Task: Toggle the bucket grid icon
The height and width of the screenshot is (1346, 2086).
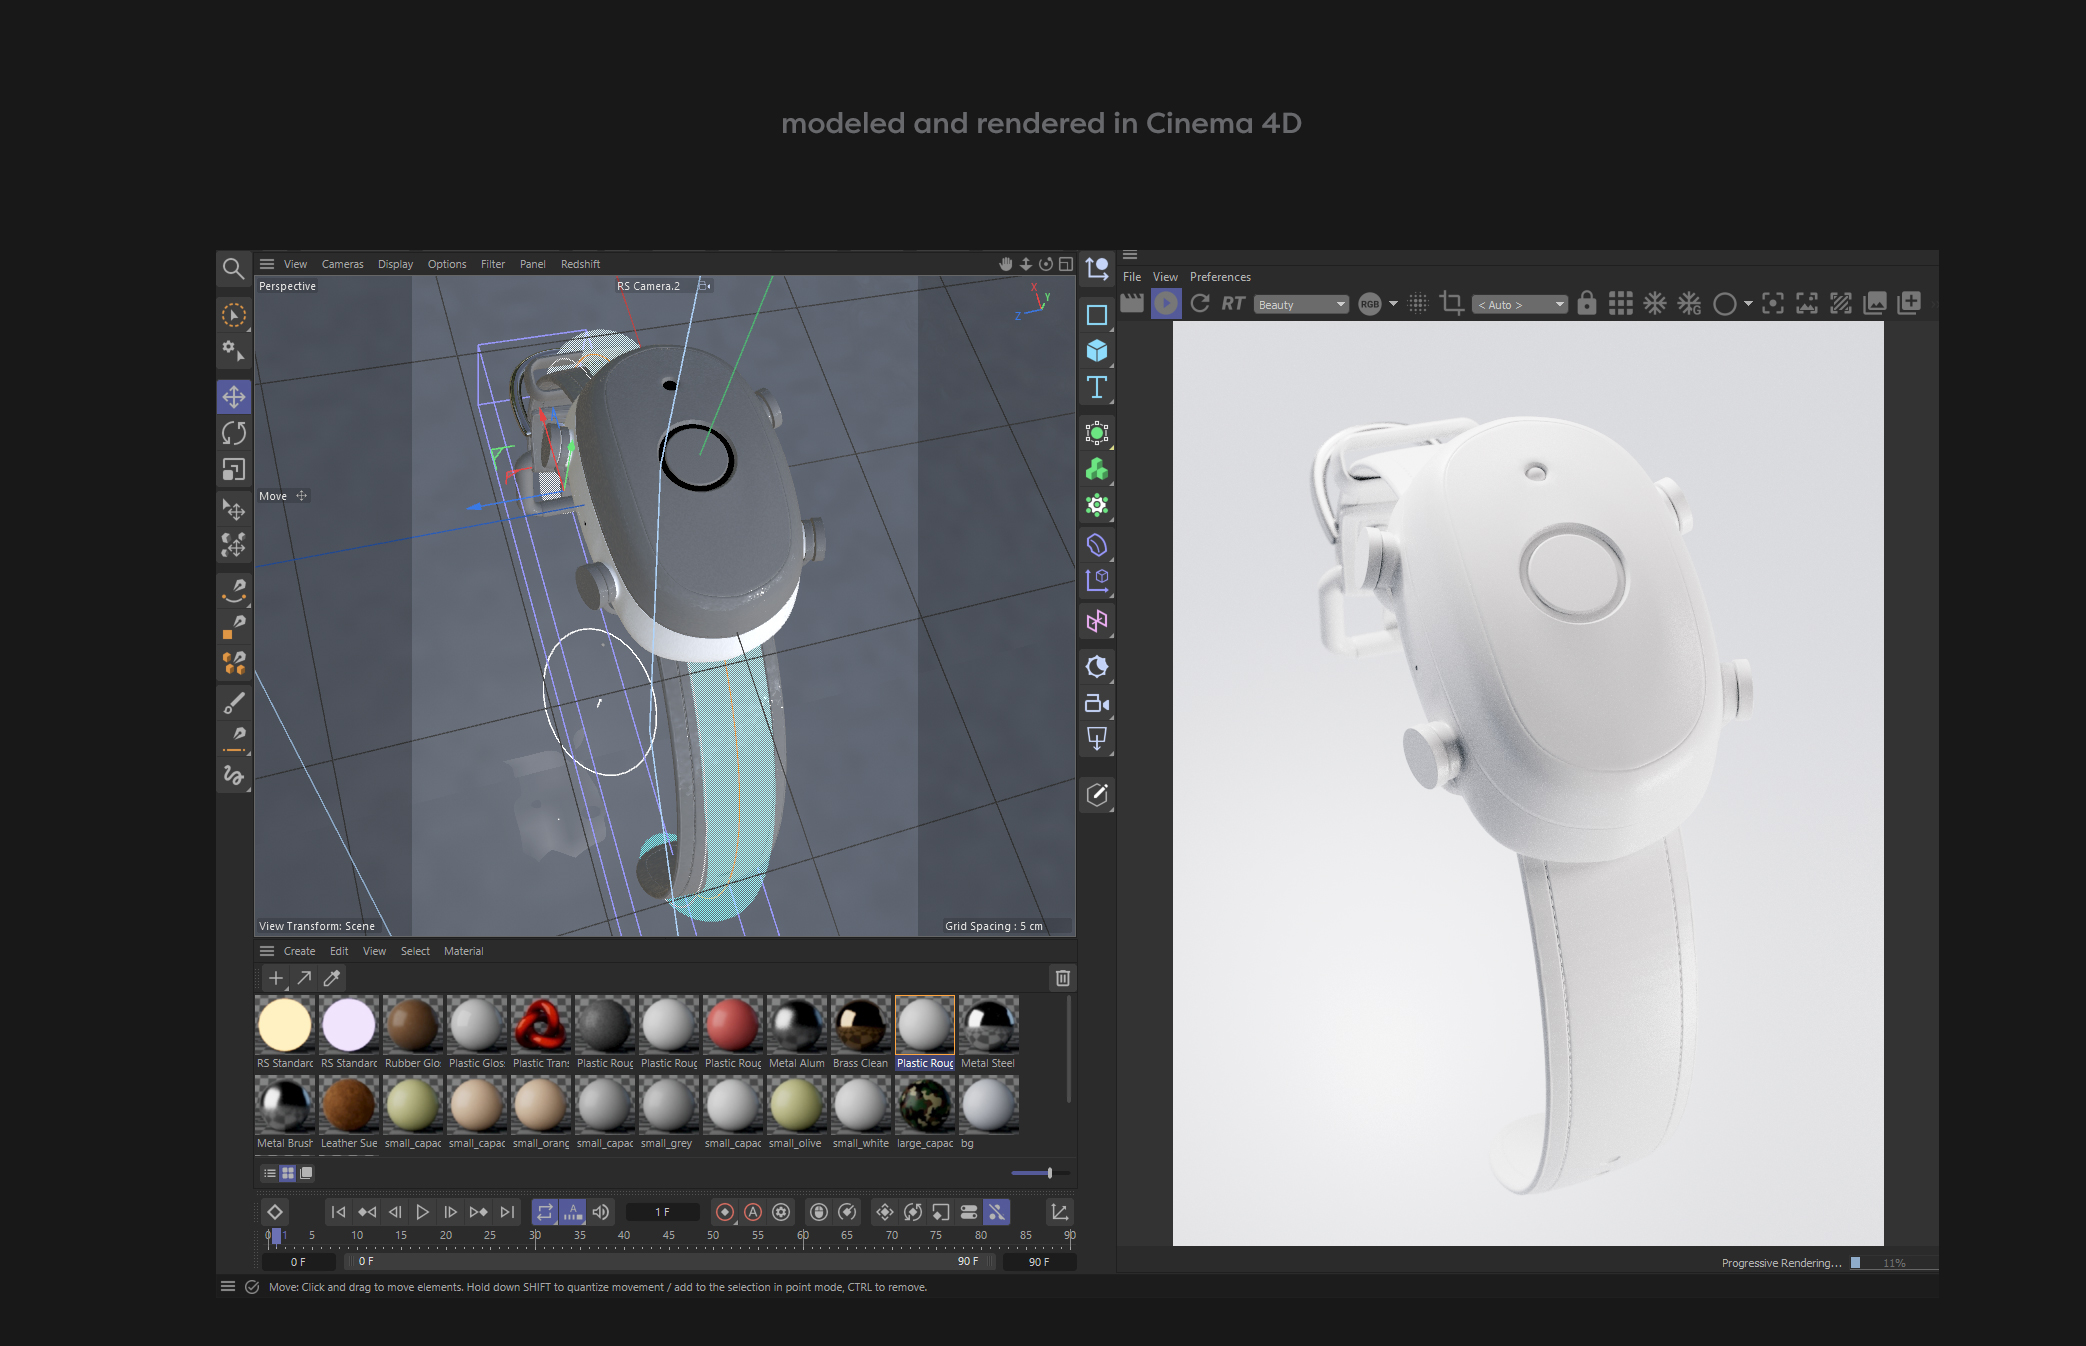Action: tap(1621, 303)
